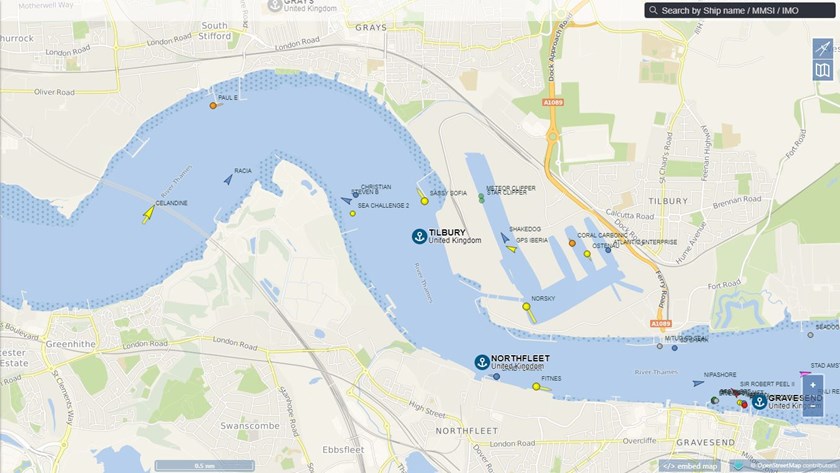840x473 pixels.
Task: Select the Tilbury port anchor icon
Action: click(x=419, y=236)
